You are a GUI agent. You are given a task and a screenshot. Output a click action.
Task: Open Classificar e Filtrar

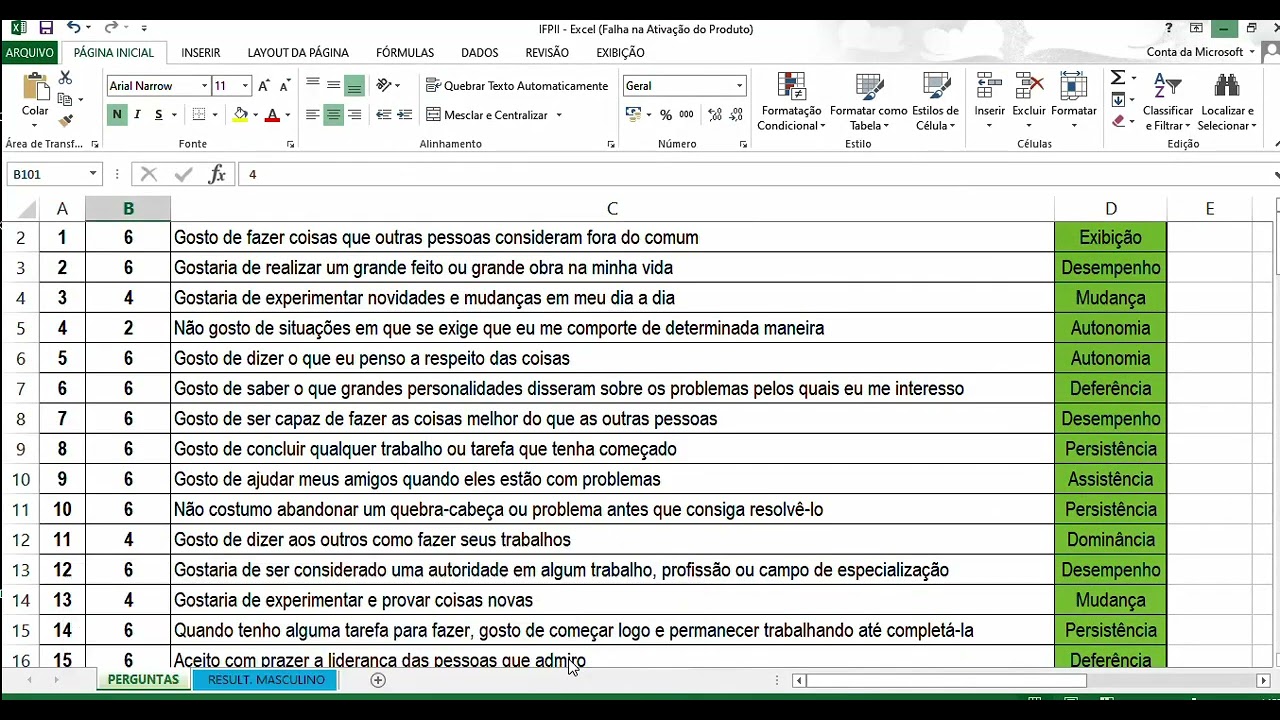[1167, 101]
